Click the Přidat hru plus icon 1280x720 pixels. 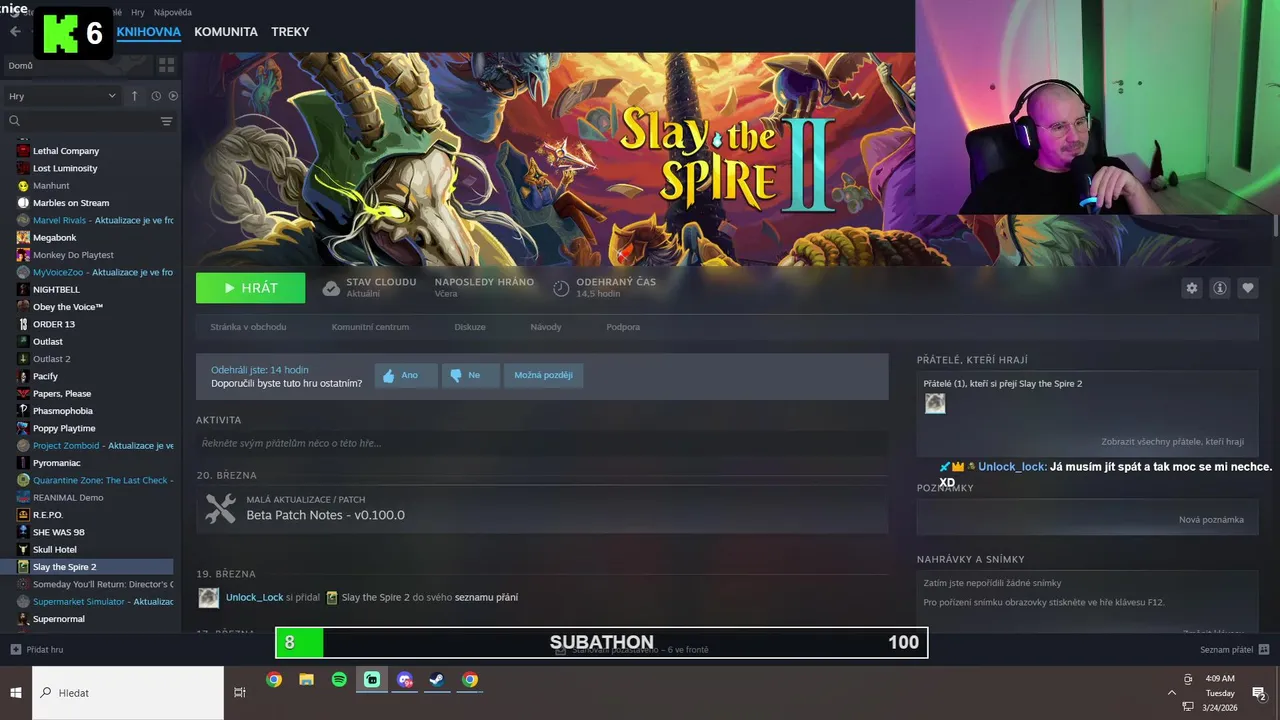coord(15,649)
